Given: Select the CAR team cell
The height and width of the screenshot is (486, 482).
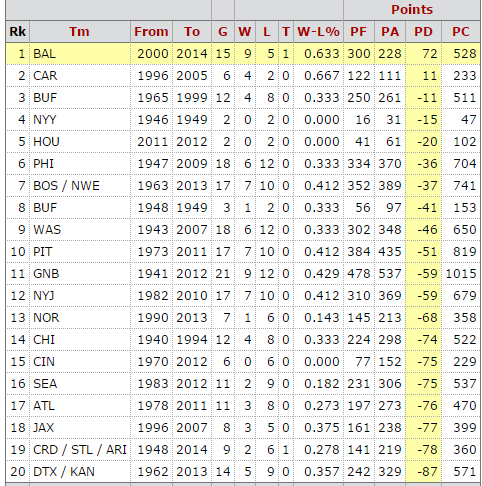Looking at the screenshot, I should pos(80,76).
